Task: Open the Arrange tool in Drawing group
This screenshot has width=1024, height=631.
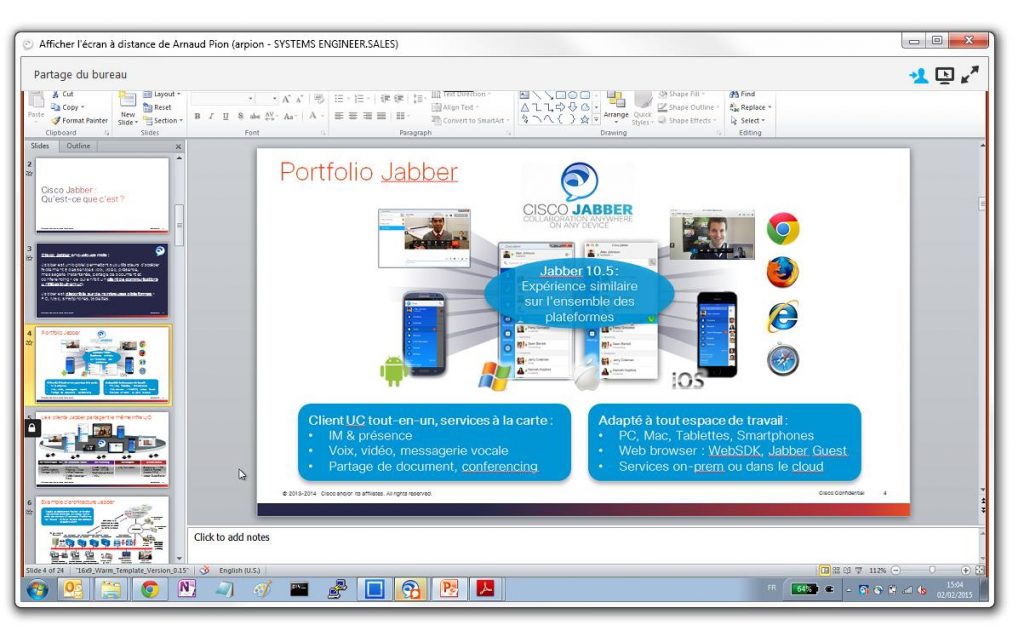Action: click(x=616, y=105)
